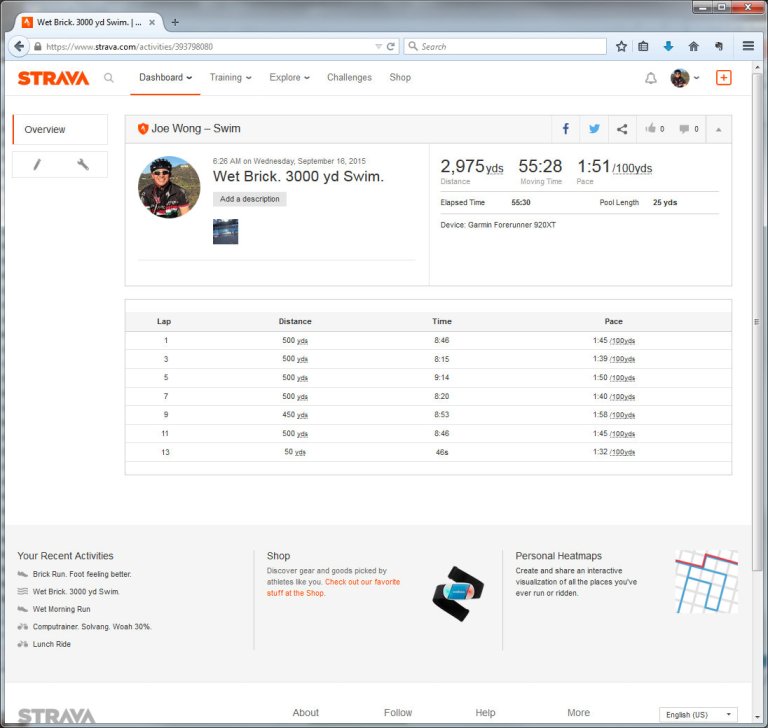Open the Brick Run recent activity link

pos(82,574)
